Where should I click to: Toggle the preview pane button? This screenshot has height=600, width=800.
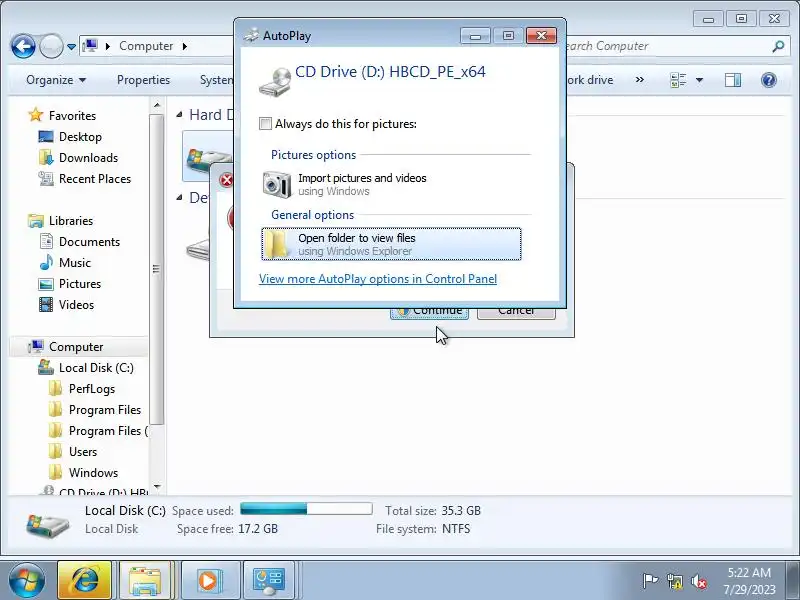click(733, 80)
